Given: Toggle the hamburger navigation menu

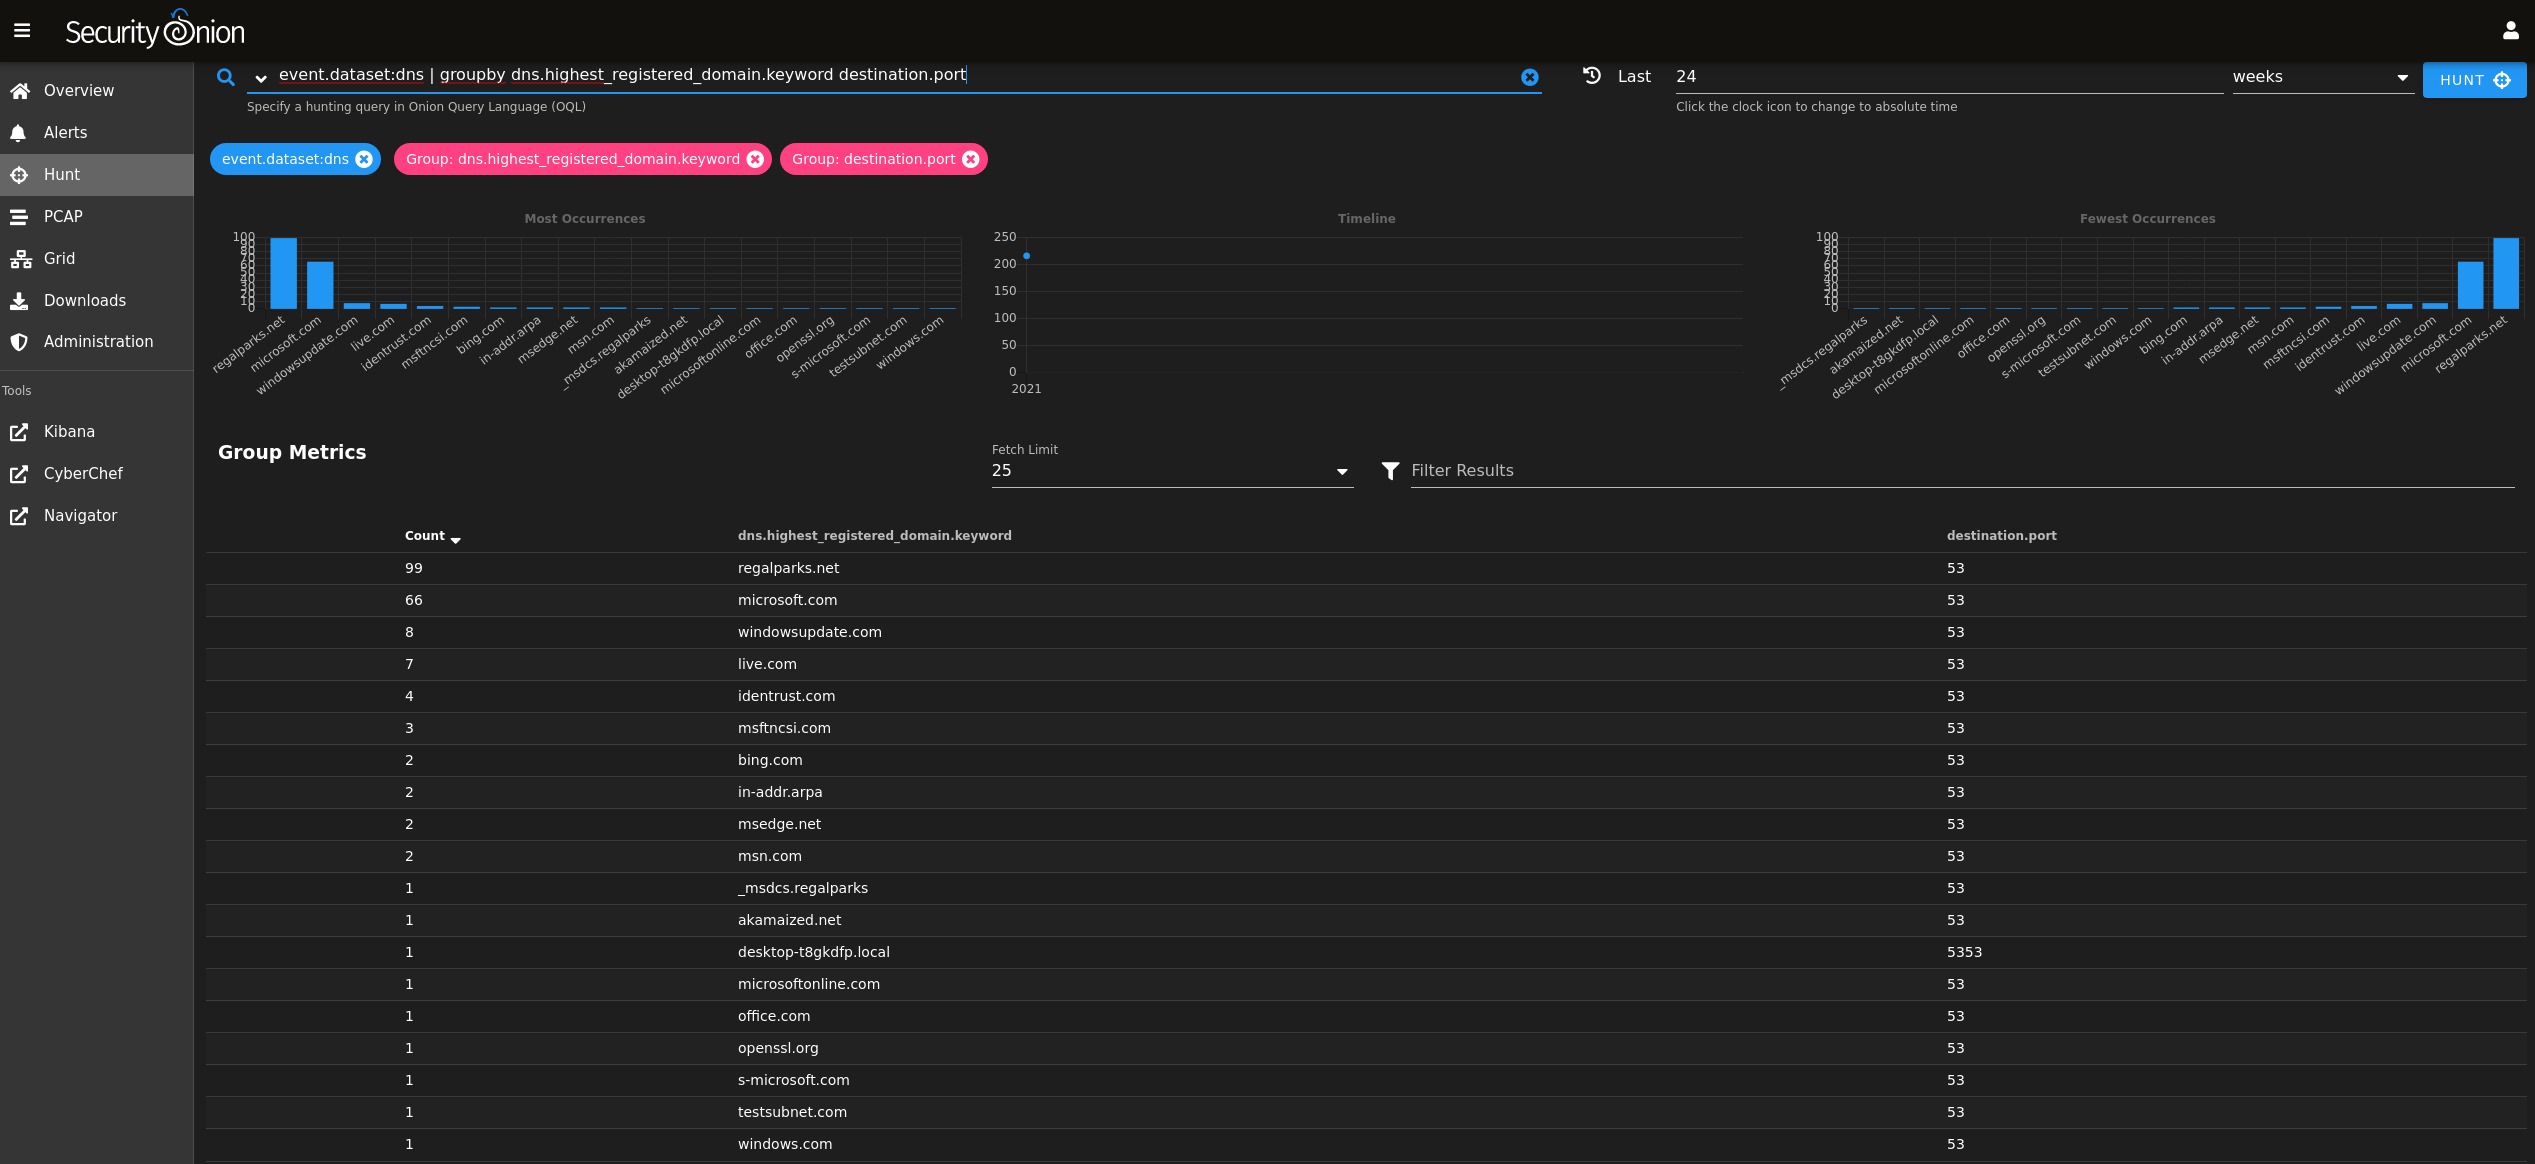Looking at the screenshot, I should click(22, 31).
